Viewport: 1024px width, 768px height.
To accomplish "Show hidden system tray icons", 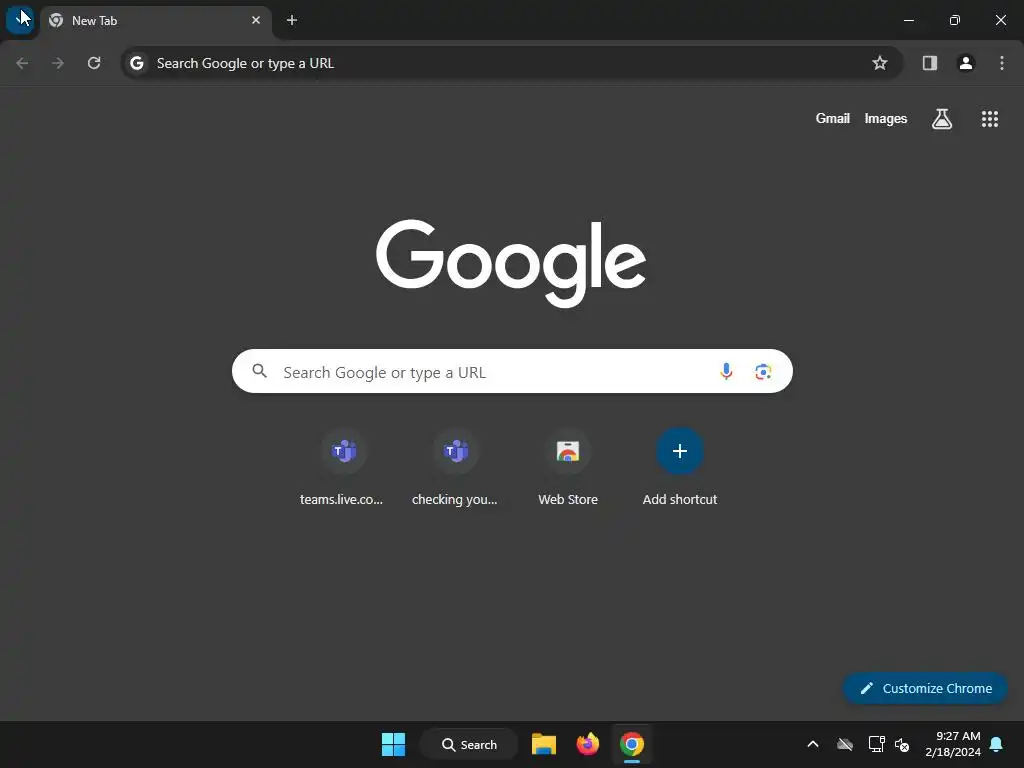I will click(813, 744).
